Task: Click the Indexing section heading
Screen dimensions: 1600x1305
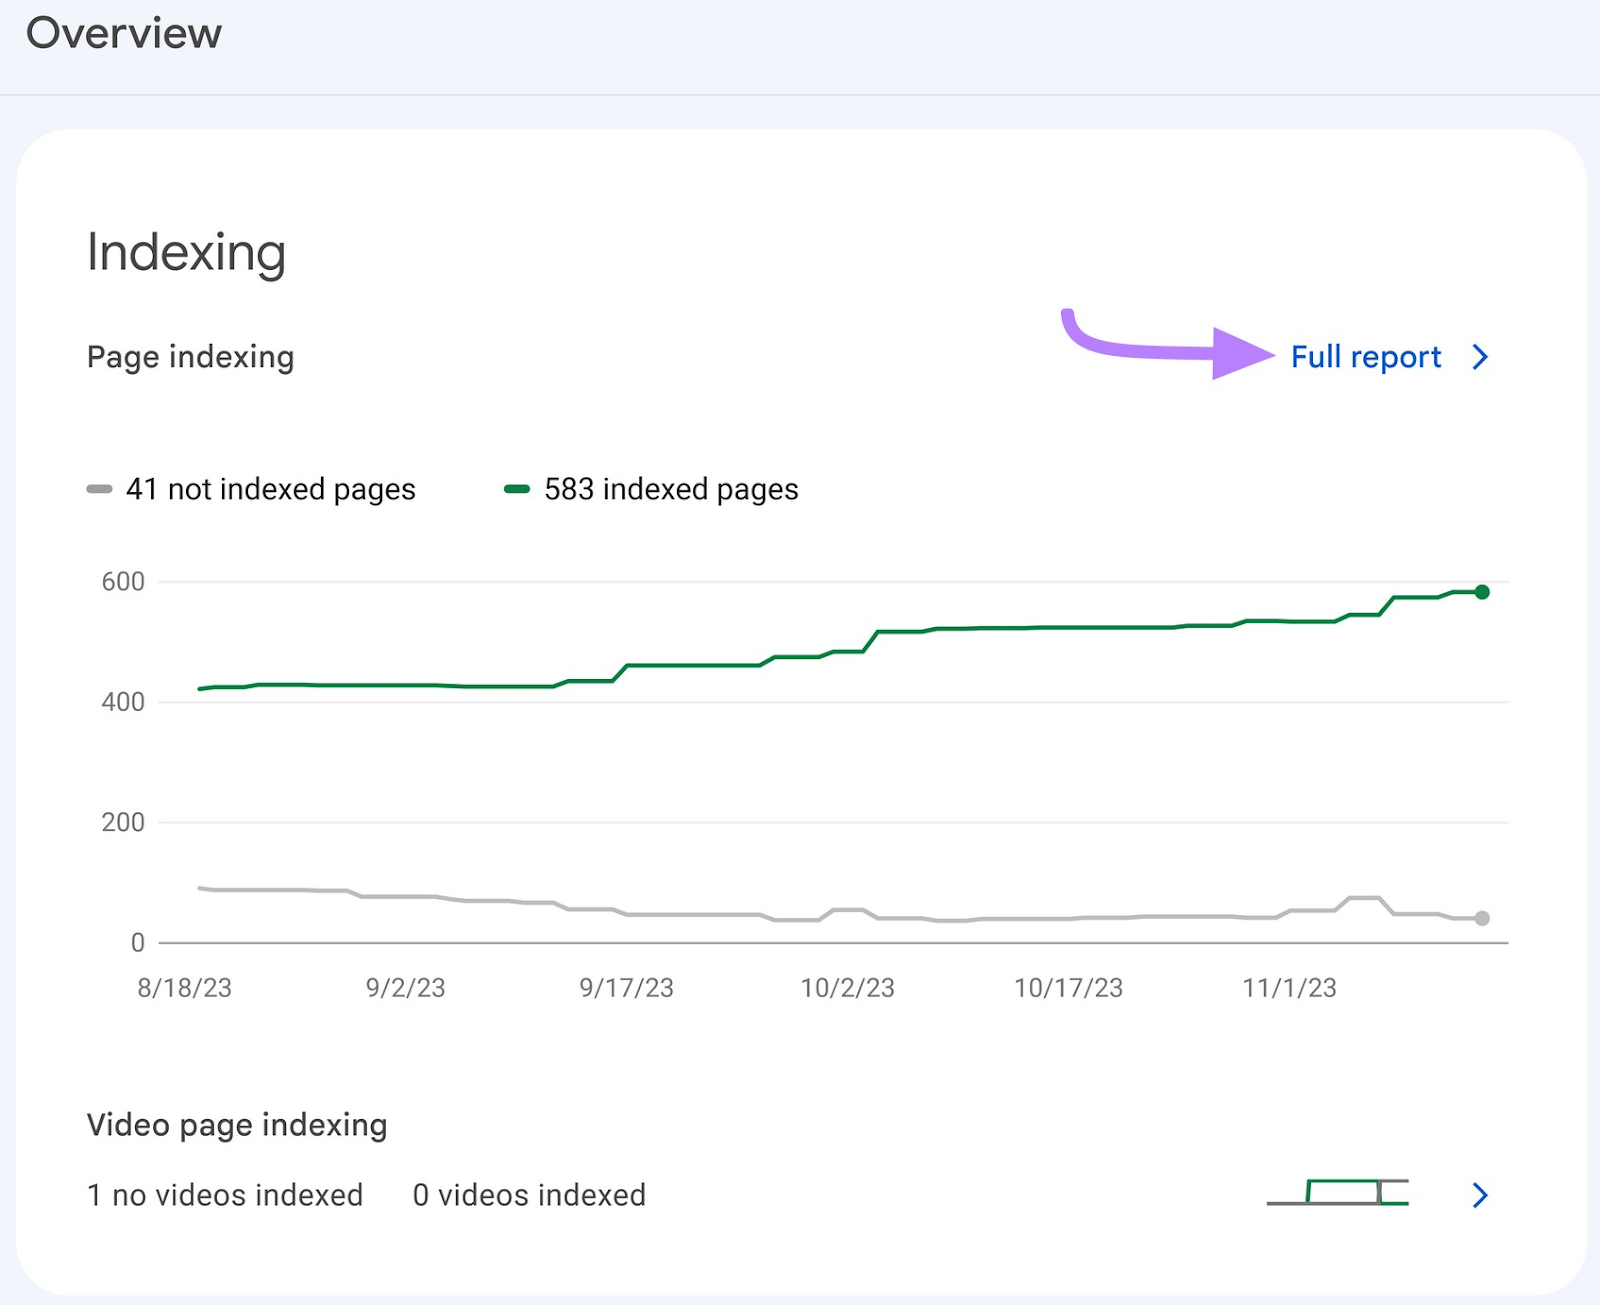Action: [x=186, y=252]
